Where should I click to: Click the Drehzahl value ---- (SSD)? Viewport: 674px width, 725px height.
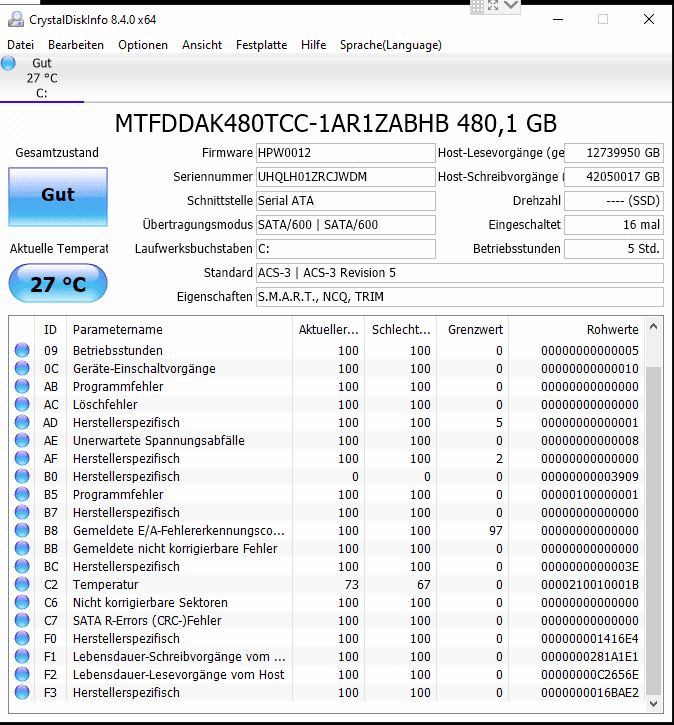614,201
